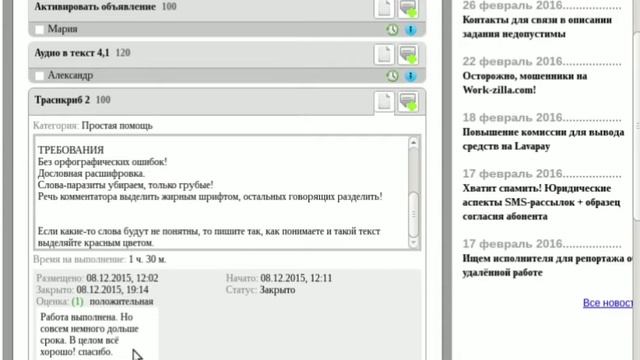The height and width of the screenshot is (360, 640).
Task: Open document icon for Аудио в текст 4,1
Action: point(384,54)
